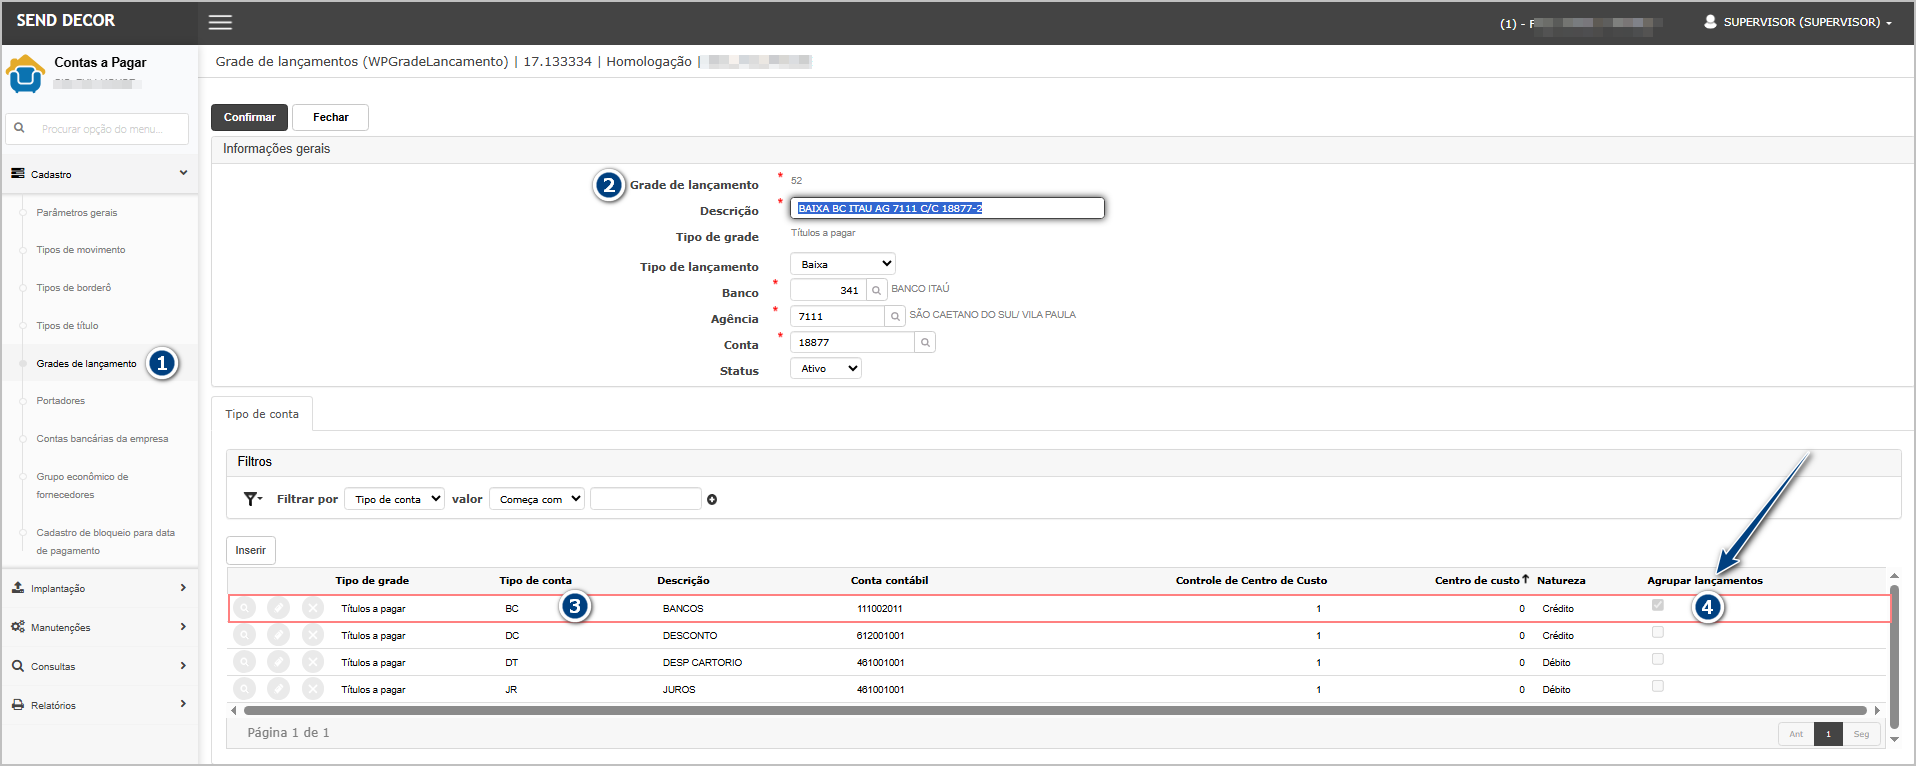Open the hamburger menu in top bar
The height and width of the screenshot is (766, 1916).
point(220,22)
